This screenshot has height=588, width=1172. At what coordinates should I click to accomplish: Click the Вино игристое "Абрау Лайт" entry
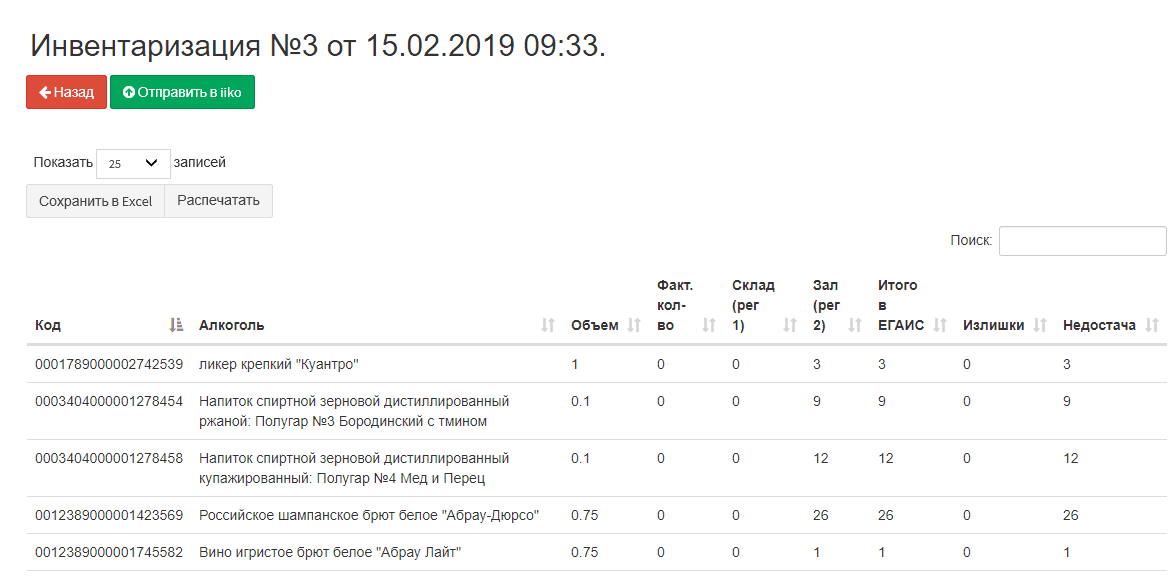point(329,552)
